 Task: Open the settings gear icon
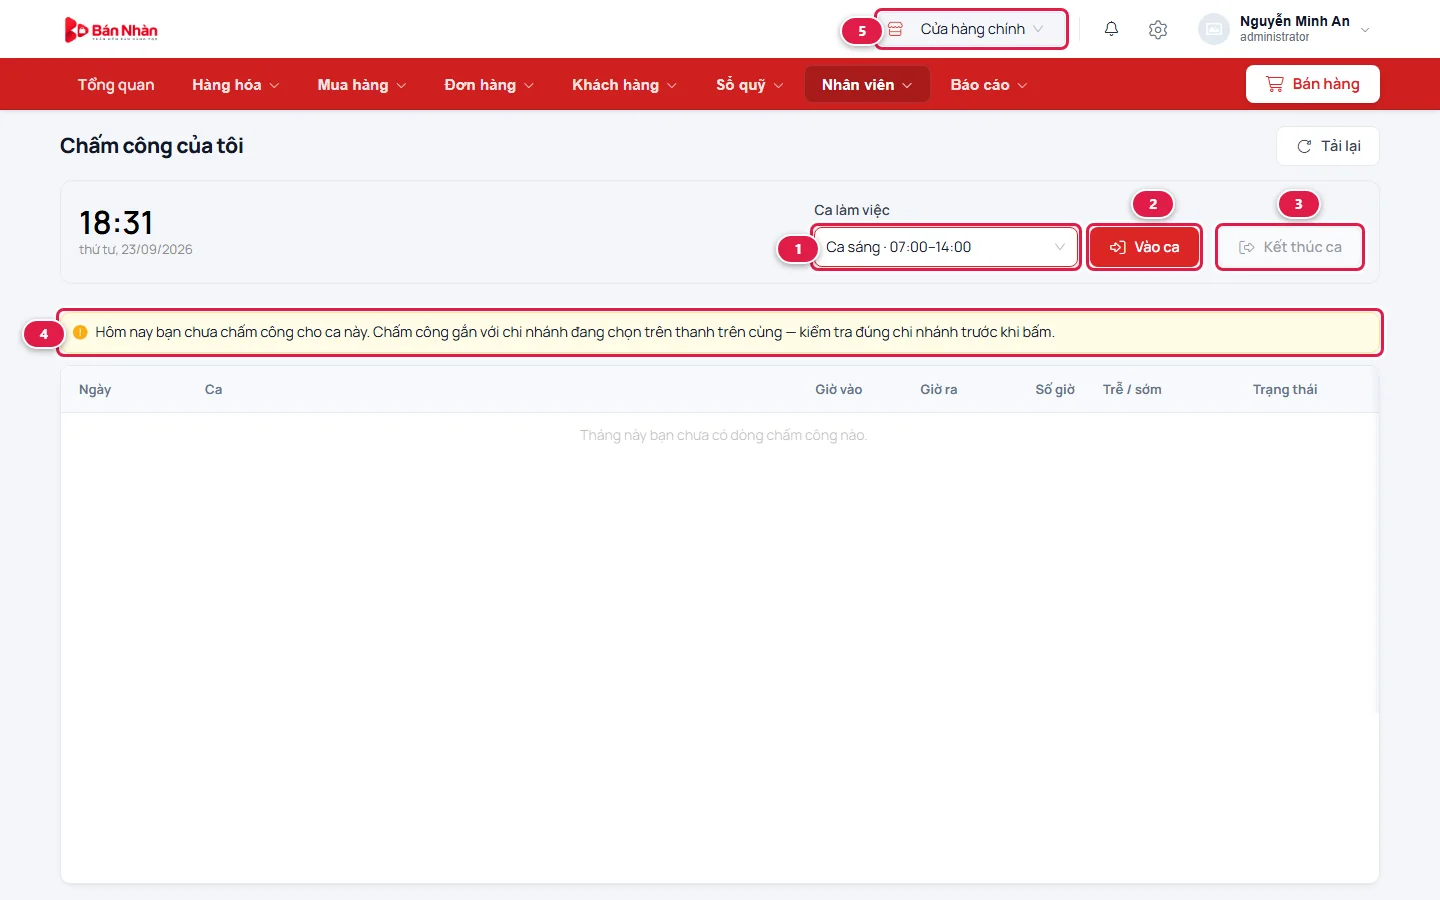(1158, 29)
